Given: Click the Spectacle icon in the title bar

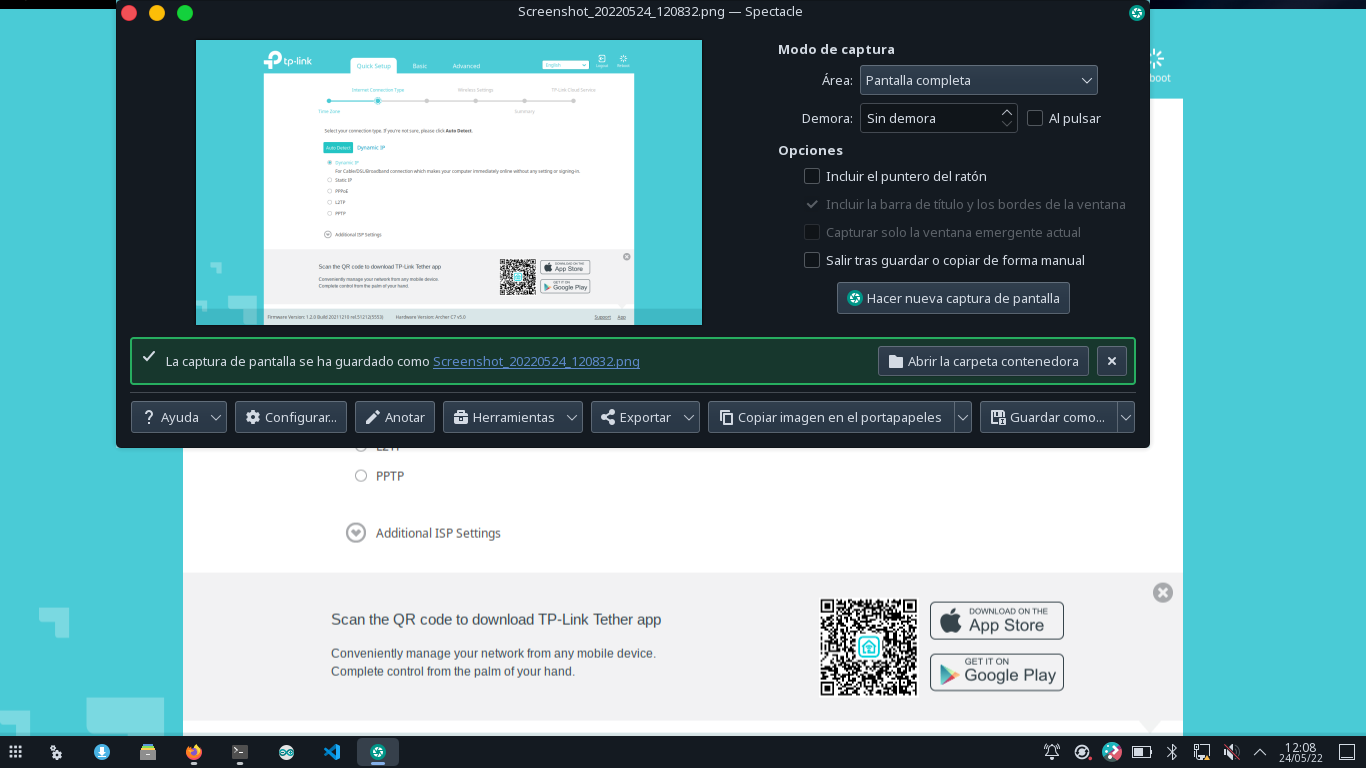Looking at the screenshot, I should point(1137,13).
